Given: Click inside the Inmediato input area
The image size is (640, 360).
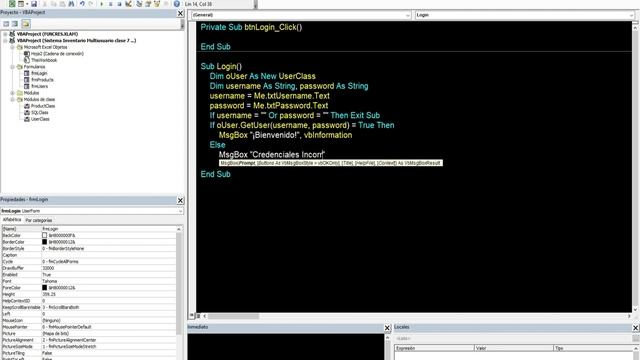Looking at the screenshot, I should [286, 347].
